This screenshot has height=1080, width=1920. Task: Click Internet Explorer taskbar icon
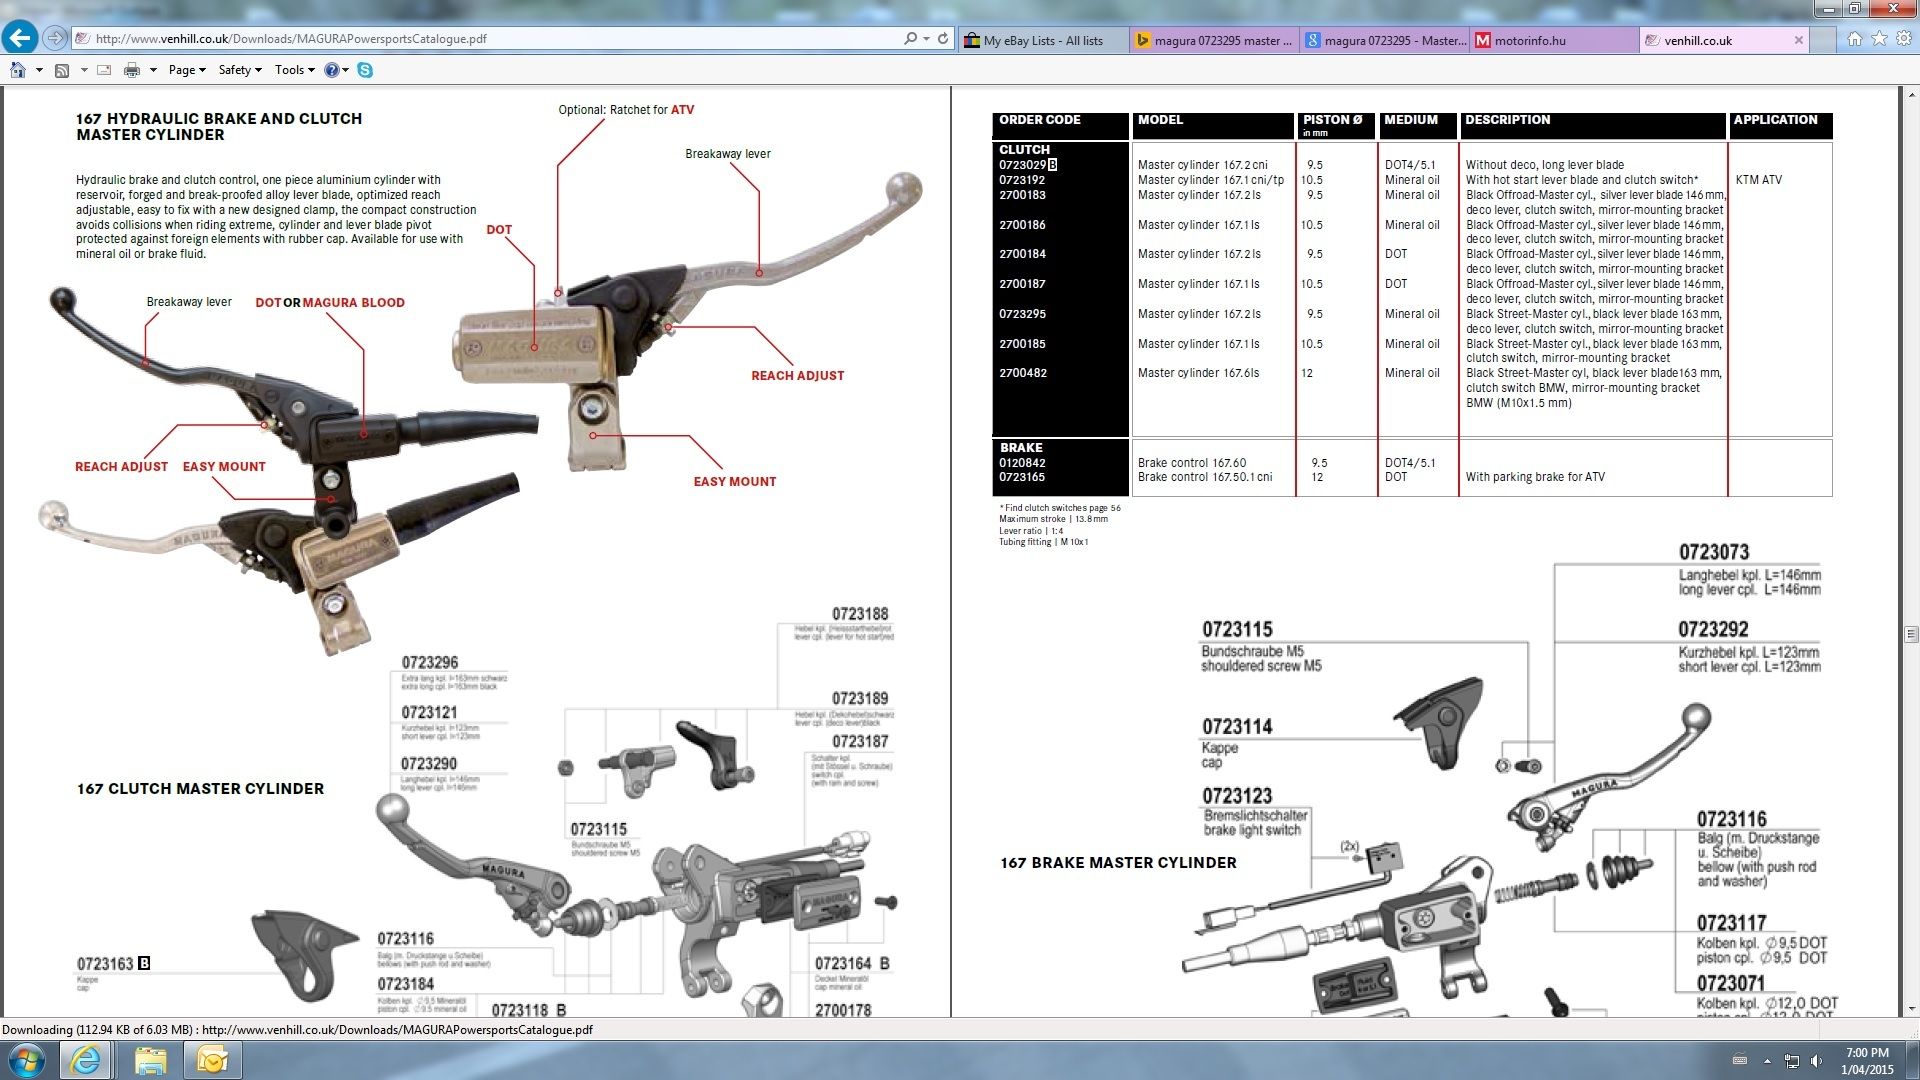click(86, 1060)
